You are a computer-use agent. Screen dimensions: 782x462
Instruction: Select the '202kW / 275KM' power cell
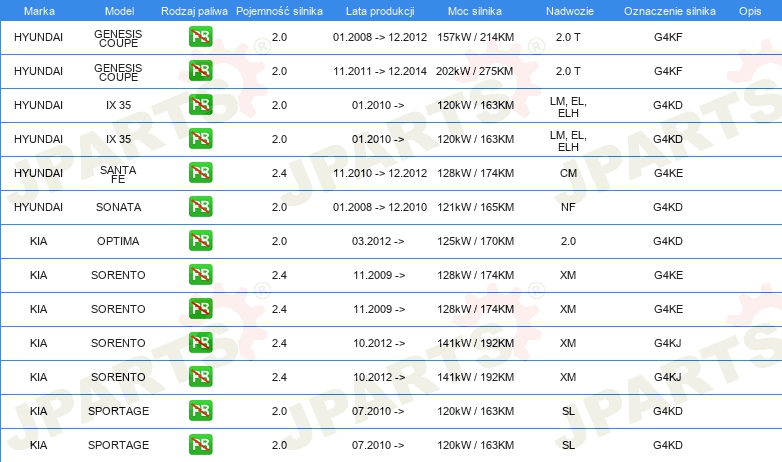[x=474, y=71]
